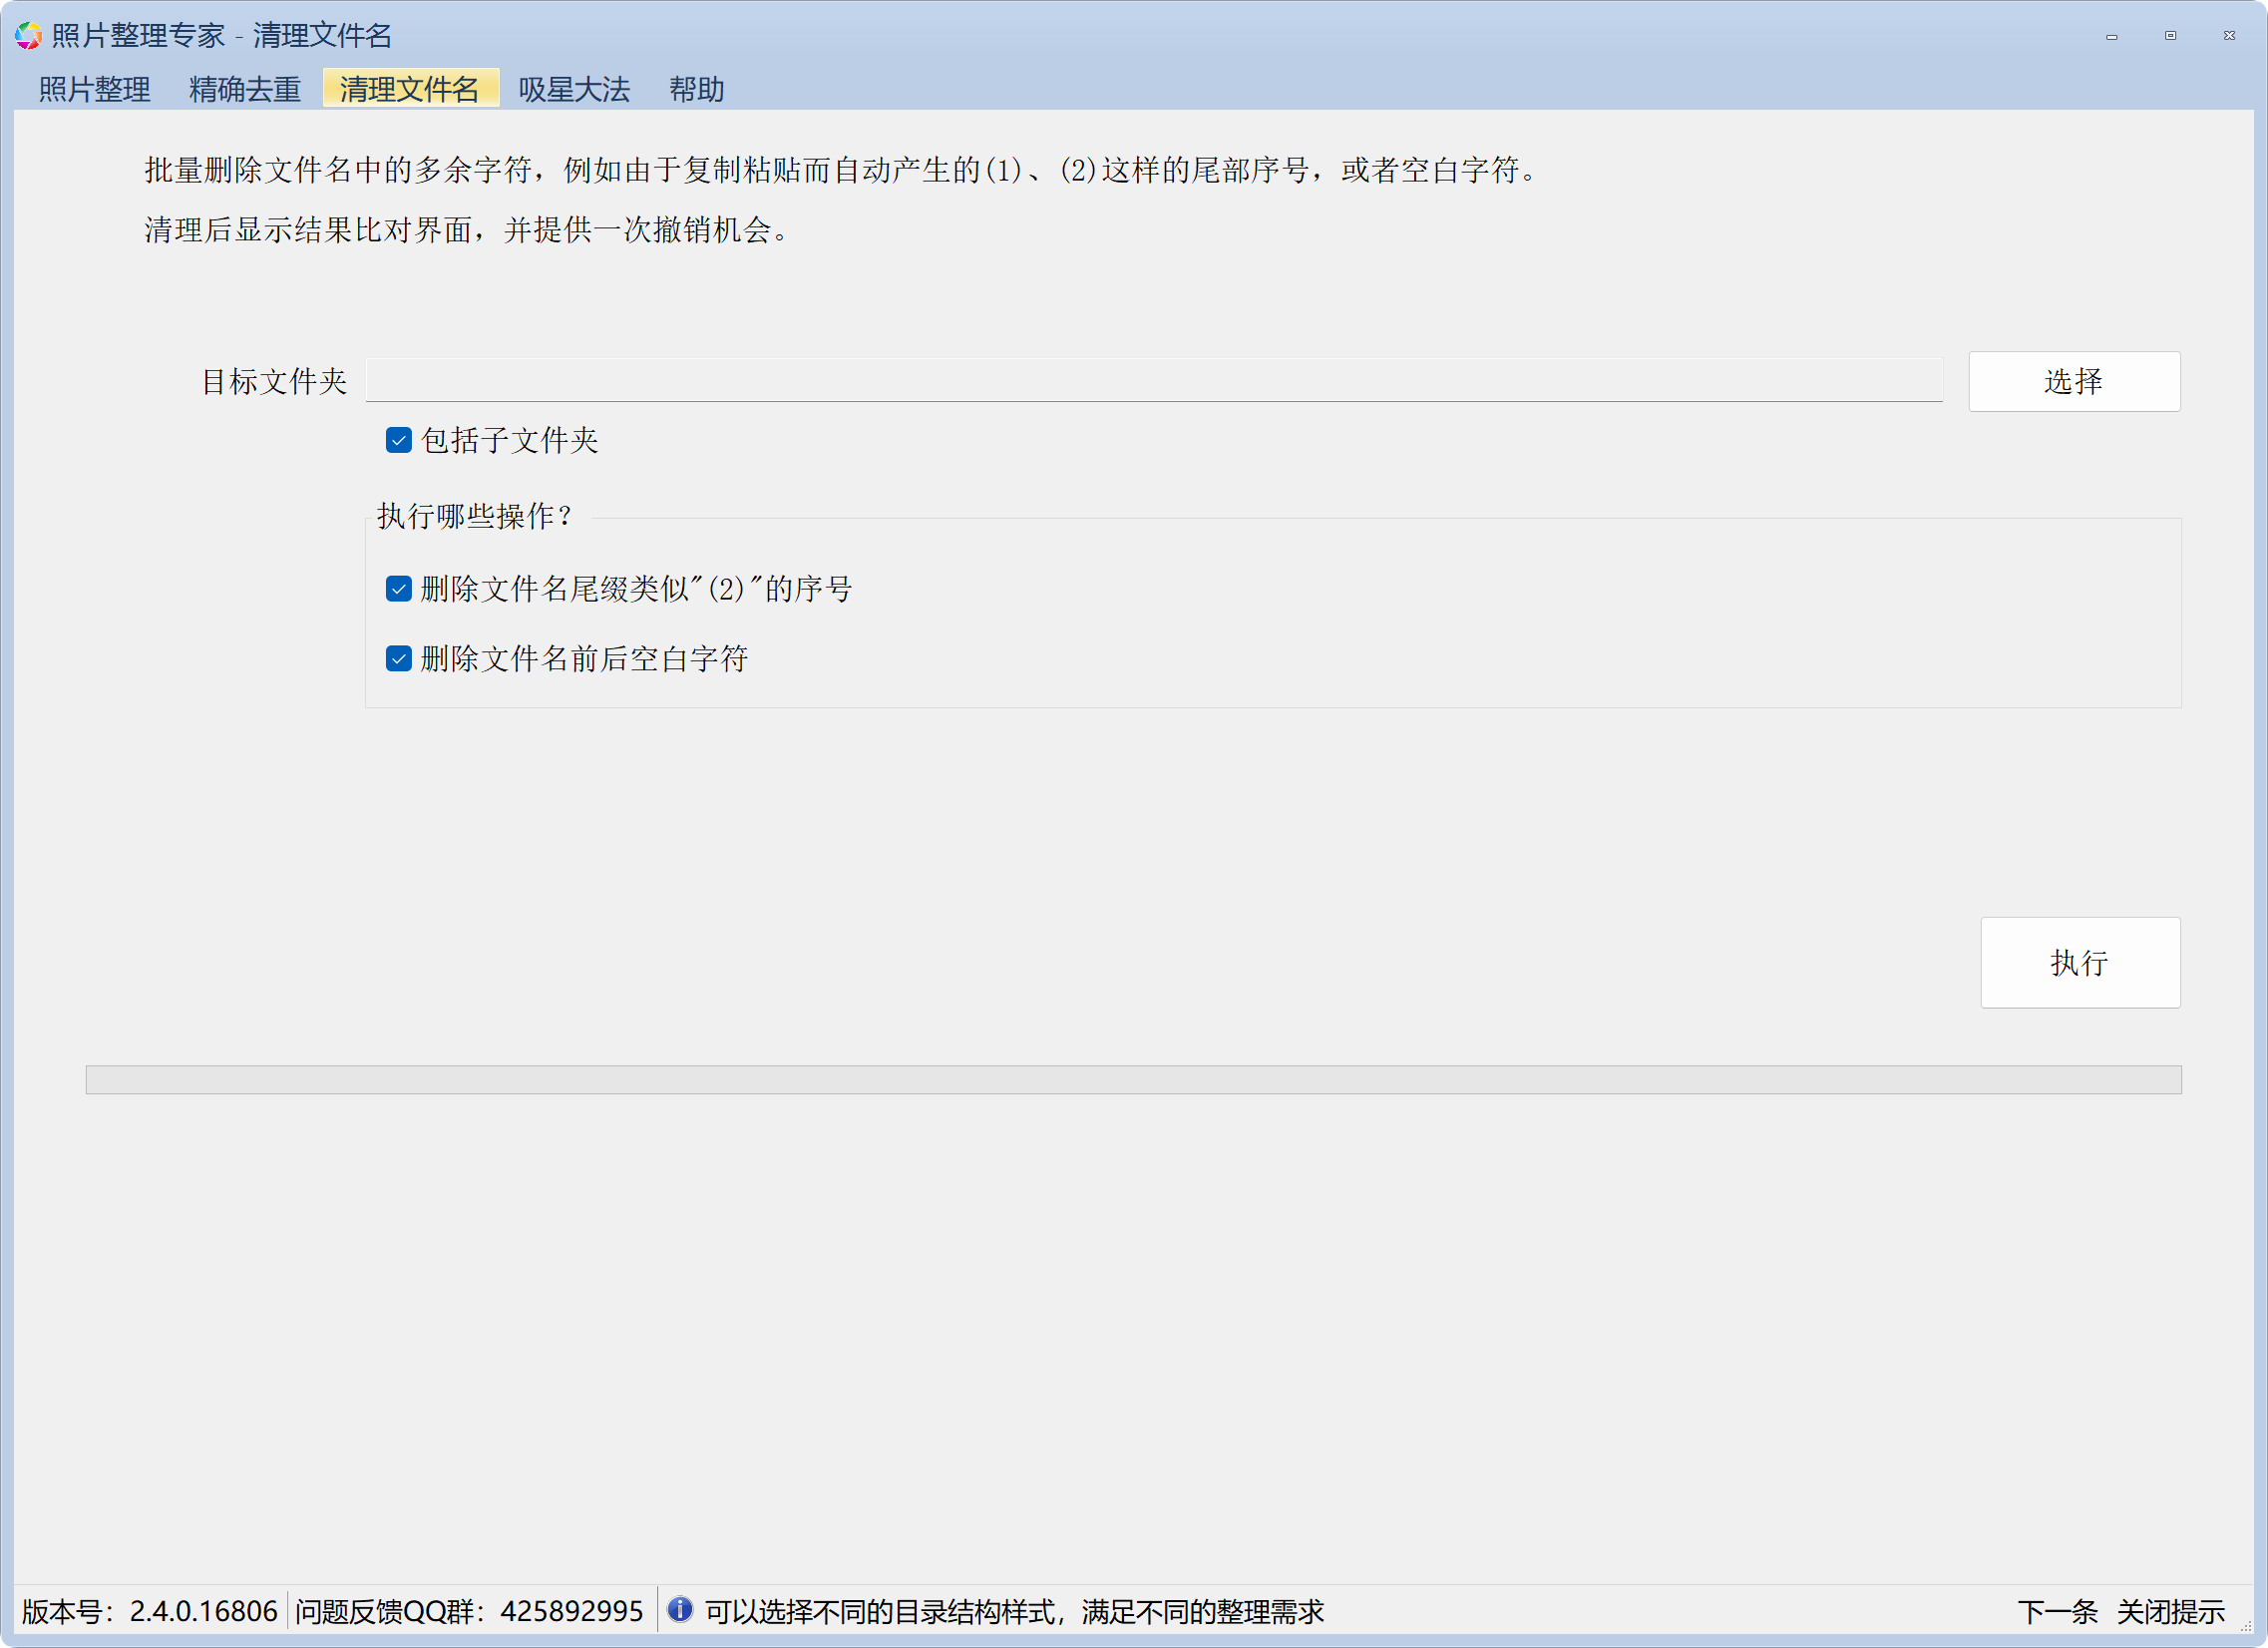This screenshot has width=2268, height=1648.
Task: Click the QQ群 425892995 text
Action: click(x=468, y=1611)
